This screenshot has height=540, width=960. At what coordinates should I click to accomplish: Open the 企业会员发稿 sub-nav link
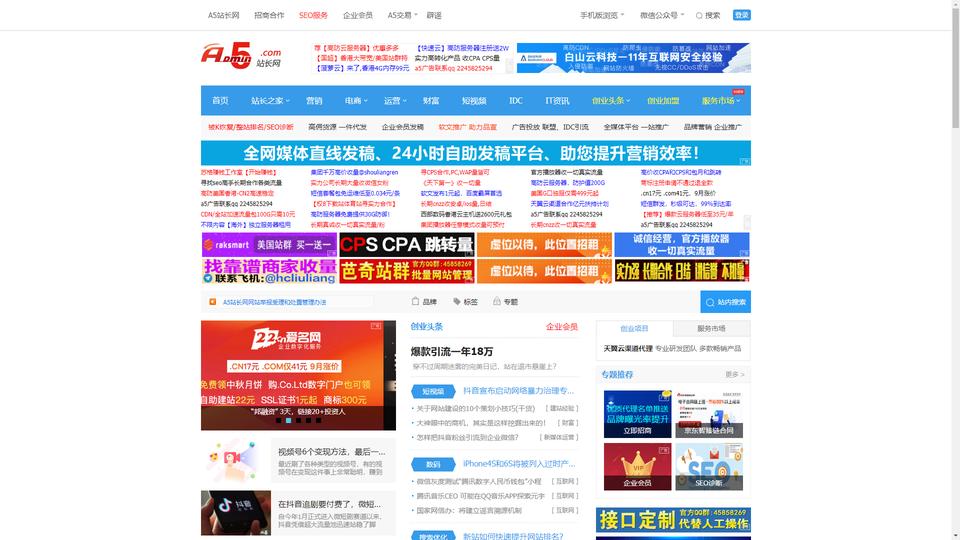pos(403,127)
